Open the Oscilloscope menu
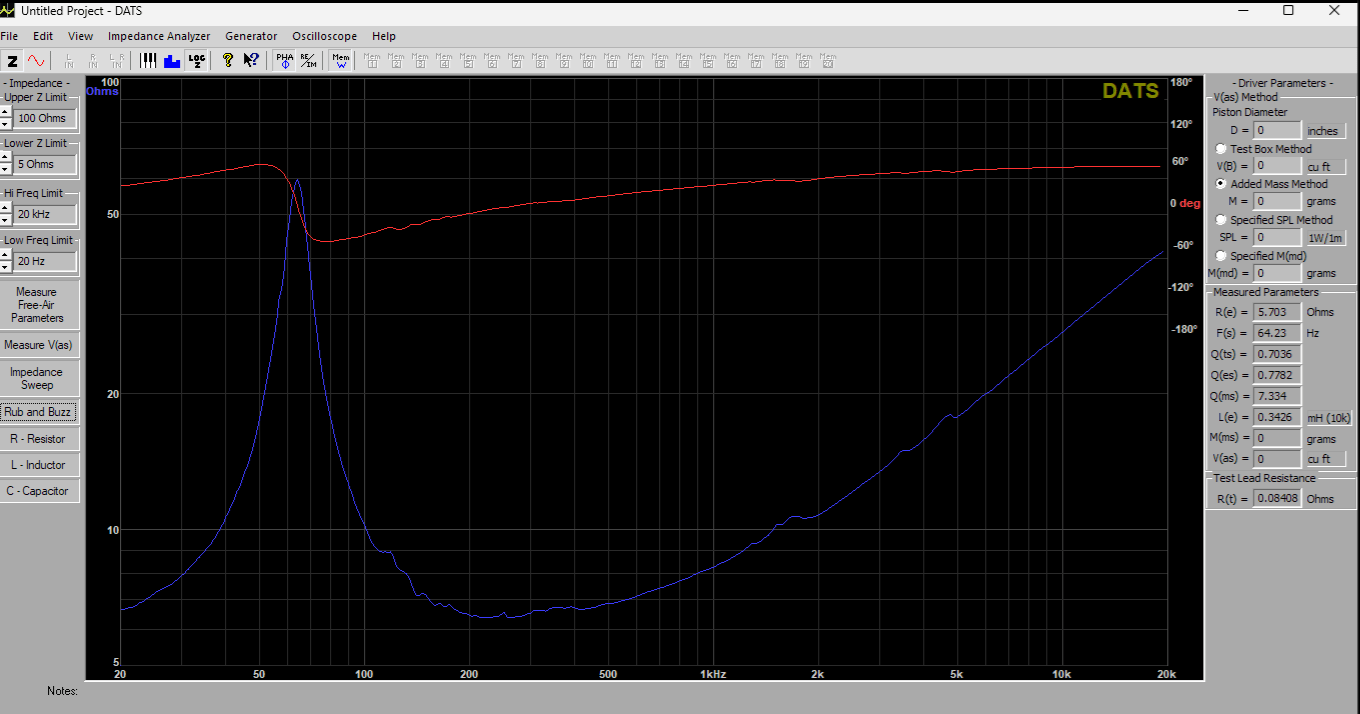Screen dimensions: 1360x714 325,36
